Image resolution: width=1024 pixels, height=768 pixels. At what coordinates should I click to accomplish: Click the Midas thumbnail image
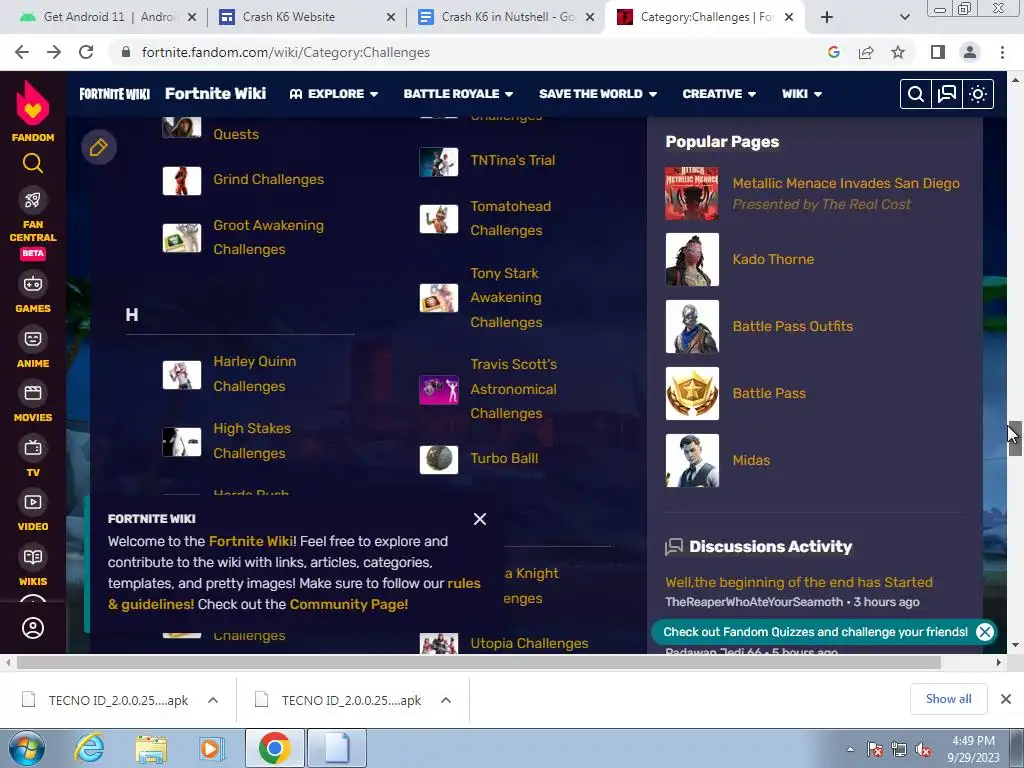692,460
